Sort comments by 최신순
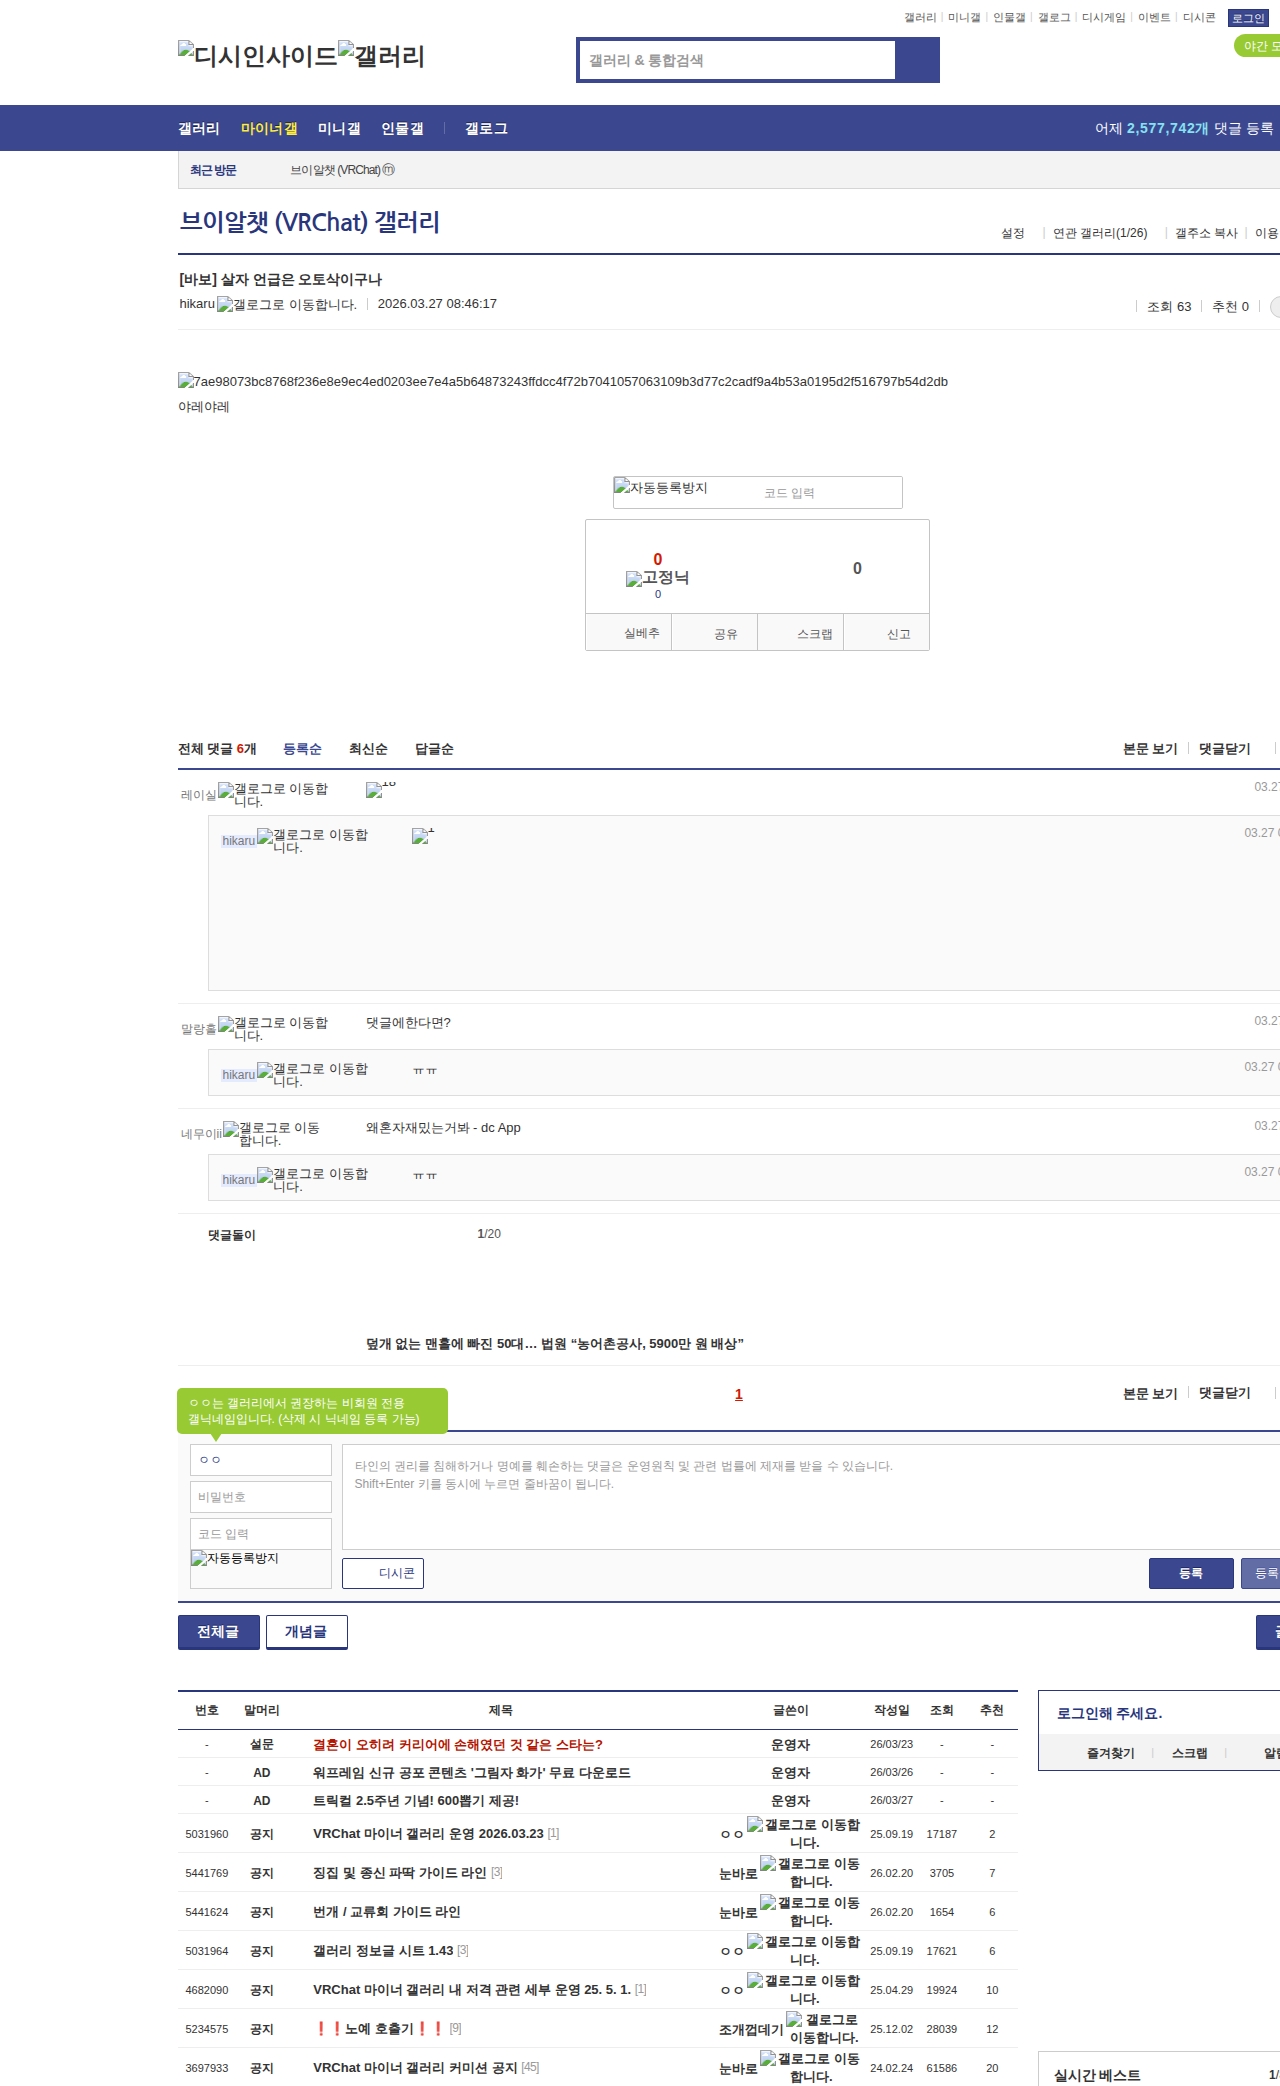Viewport: 1280px width, 2086px height. click(368, 749)
